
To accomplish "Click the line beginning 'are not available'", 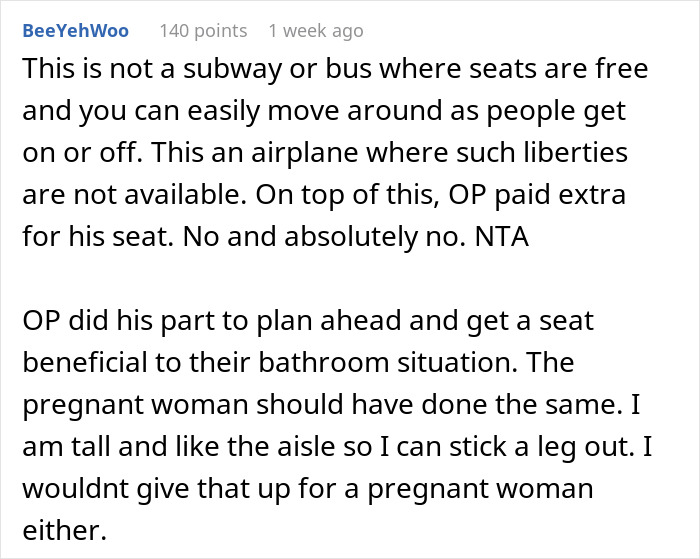I will coord(324,195).
